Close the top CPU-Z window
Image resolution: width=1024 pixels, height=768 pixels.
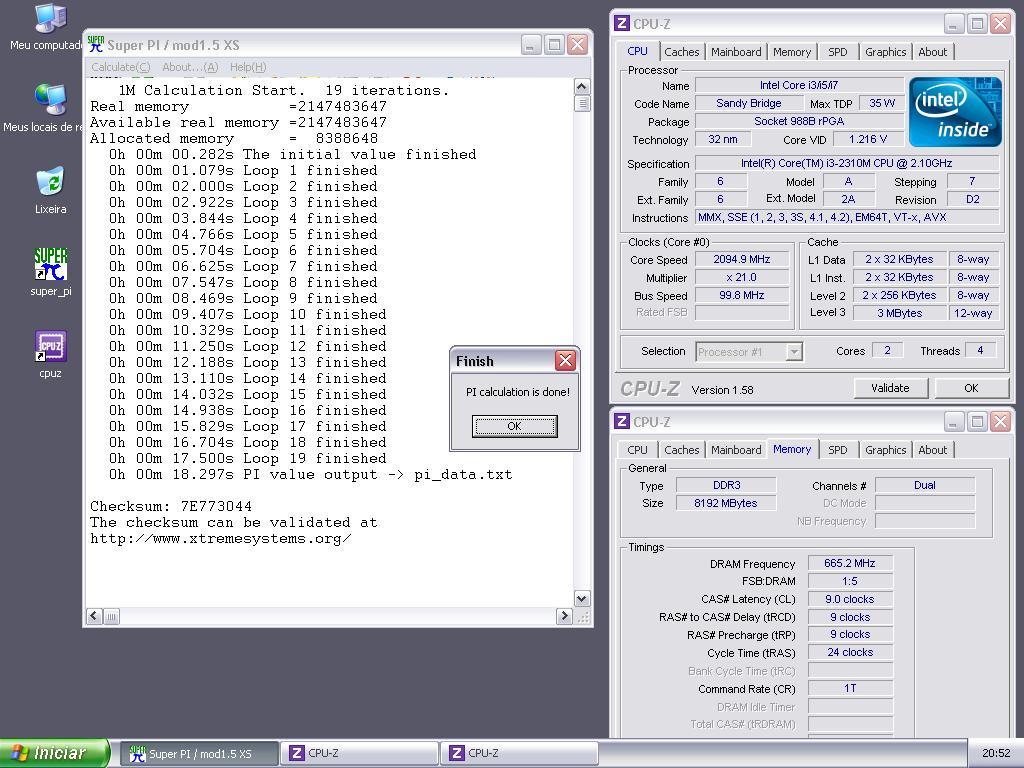tap(1000, 24)
